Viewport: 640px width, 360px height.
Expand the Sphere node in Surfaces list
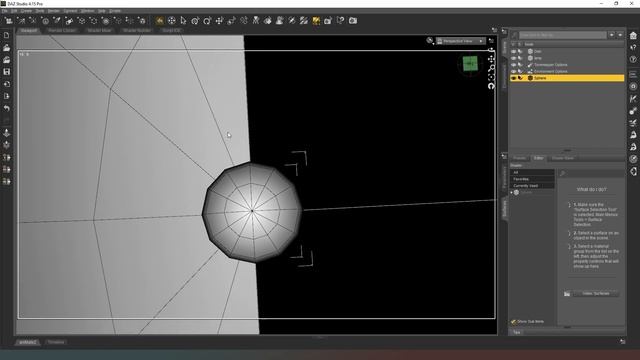[x=511, y=192]
